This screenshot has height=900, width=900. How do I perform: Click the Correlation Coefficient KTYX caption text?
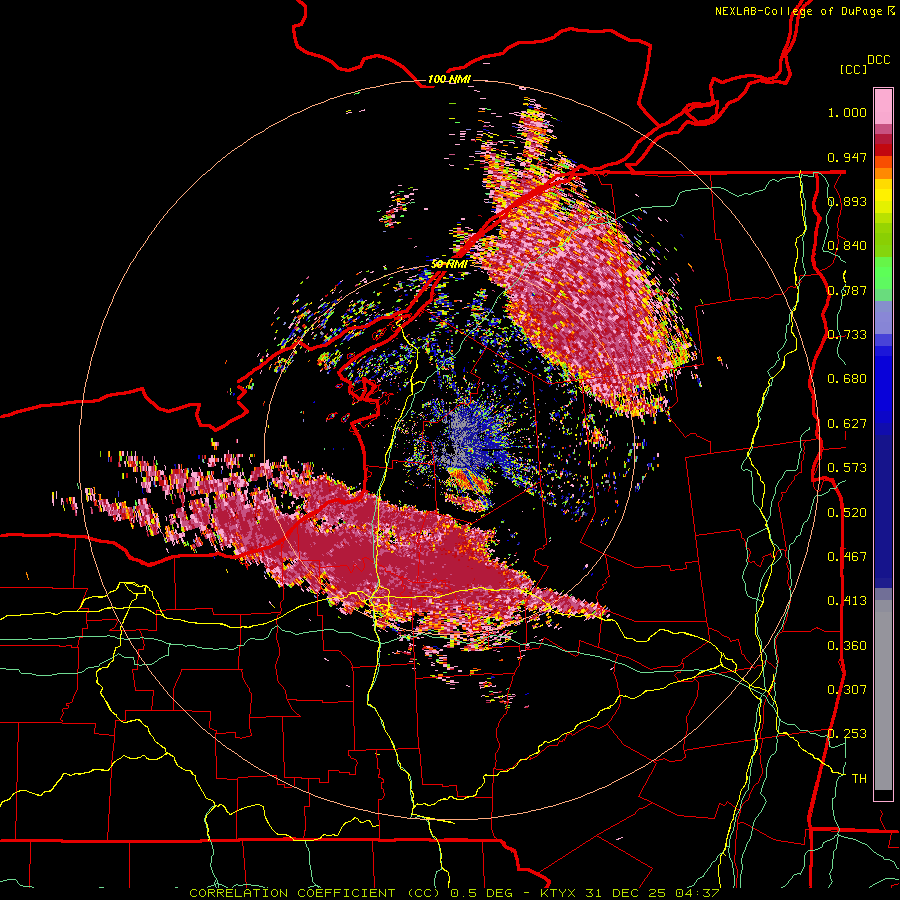pos(454,893)
